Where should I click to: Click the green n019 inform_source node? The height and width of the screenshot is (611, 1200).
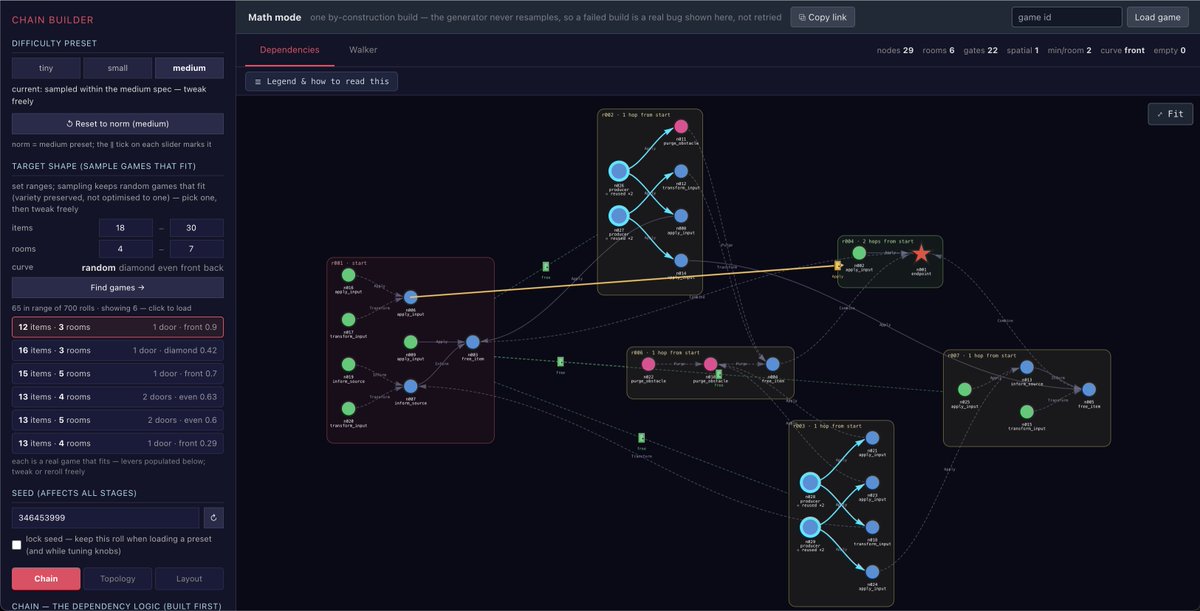pos(348,364)
